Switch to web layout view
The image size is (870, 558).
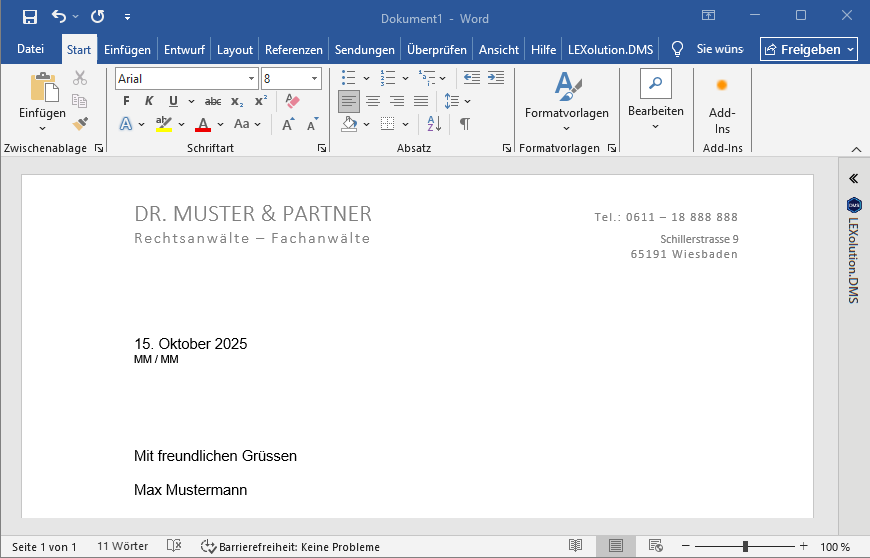tap(655, 546)
